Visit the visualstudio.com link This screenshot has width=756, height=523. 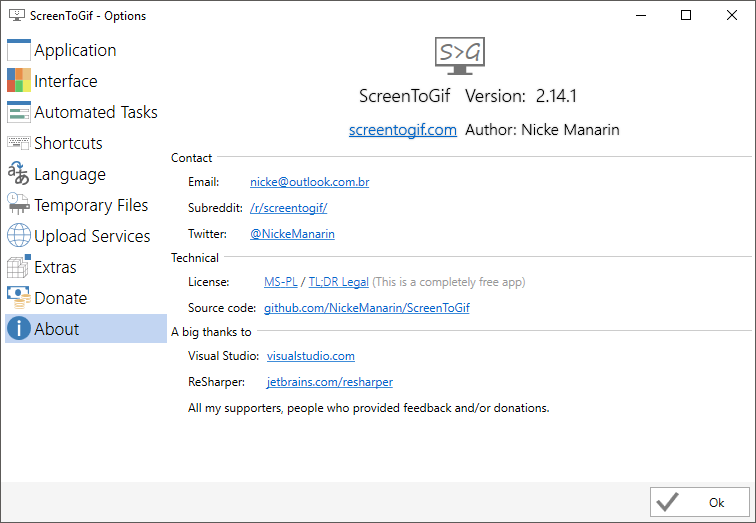310,356
